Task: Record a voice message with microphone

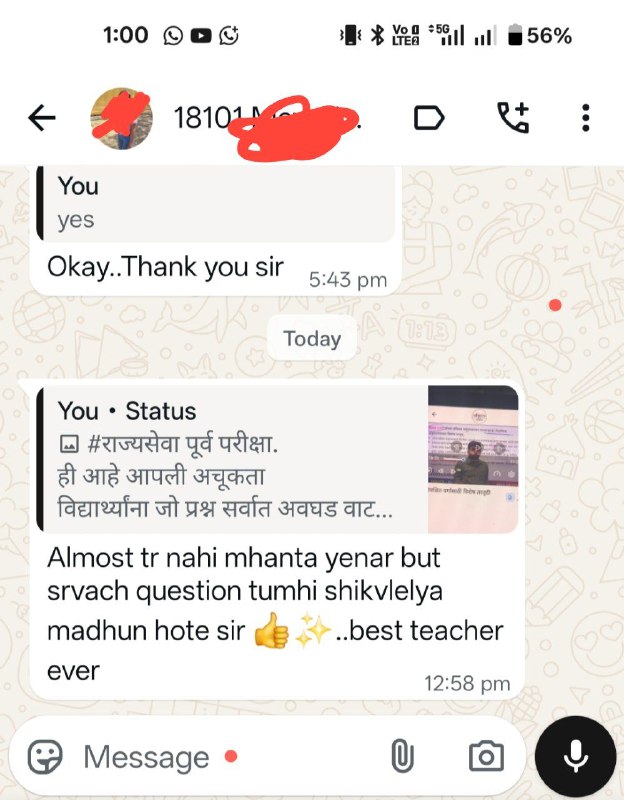Action: (576, 757)
